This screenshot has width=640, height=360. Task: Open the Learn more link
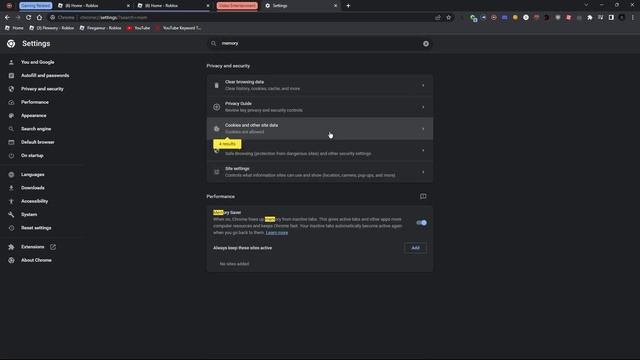(277, 233)
